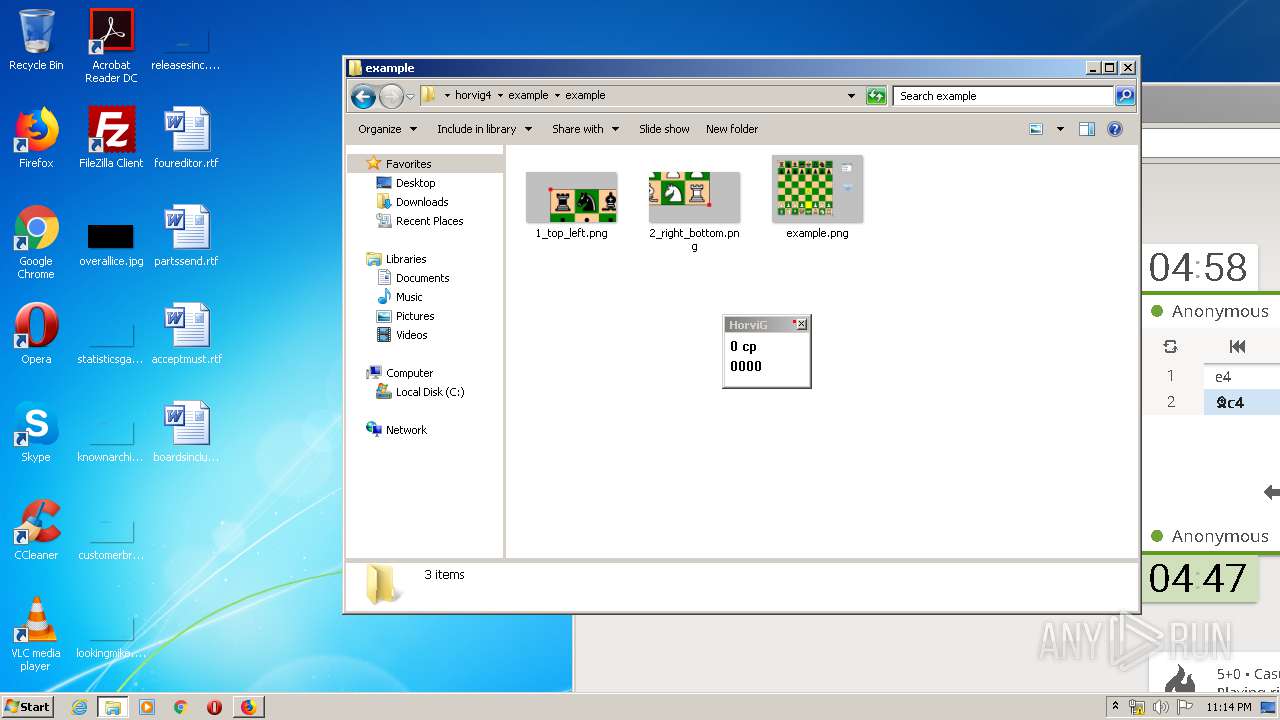1280x720 pixels.
Task: Open VLC media player shortcut
Action: coord(36,634)
